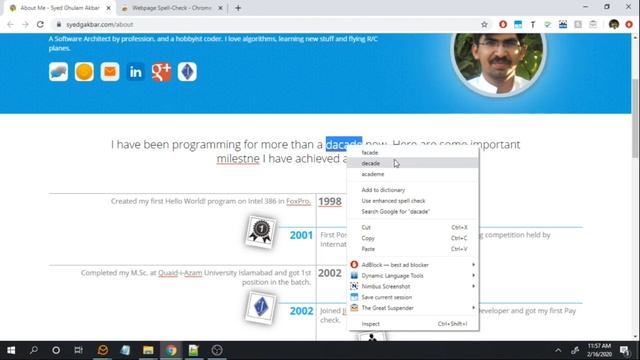This screenshot has width=640, height=360.
Task: Click the grey 2002 year heading
Action: coord(330,273)
